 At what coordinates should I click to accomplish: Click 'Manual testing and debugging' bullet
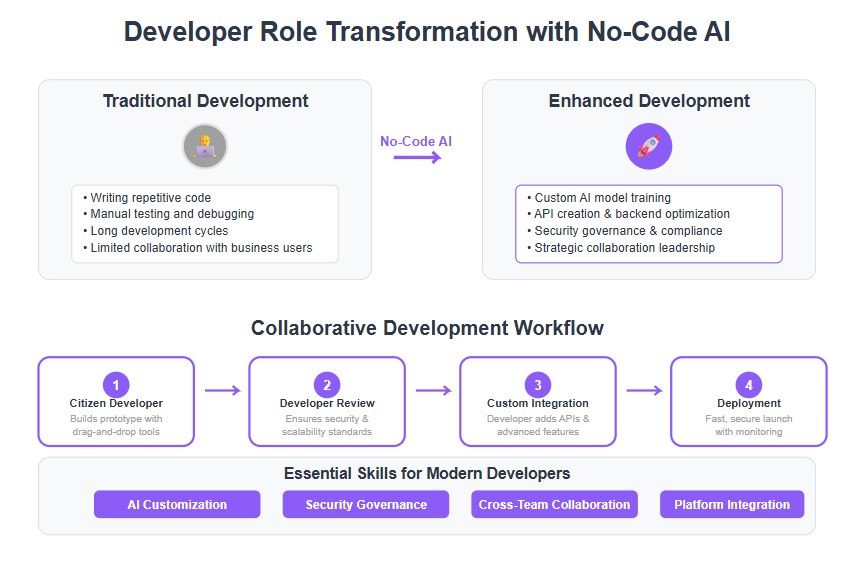pyautogui.click(x=168, y=214)
